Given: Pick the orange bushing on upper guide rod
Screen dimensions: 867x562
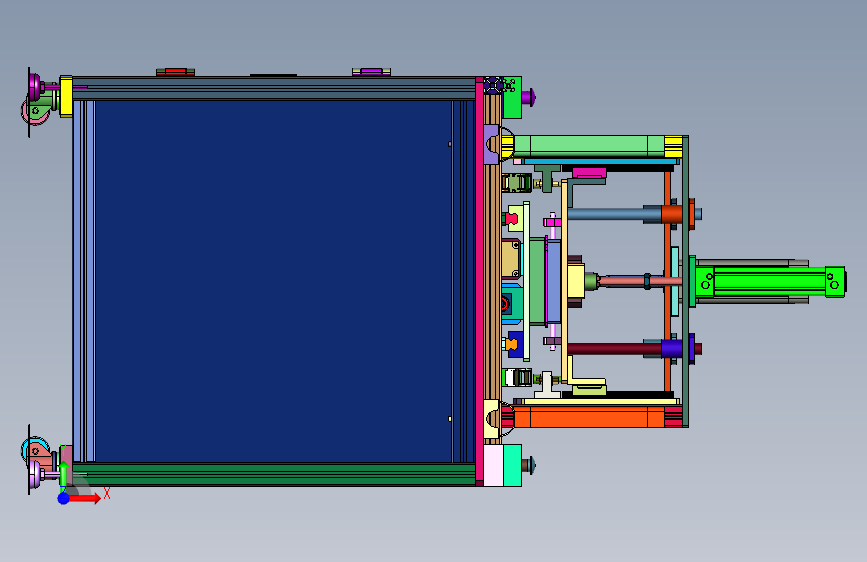Looking at the screenshot, I should [672, 214].
